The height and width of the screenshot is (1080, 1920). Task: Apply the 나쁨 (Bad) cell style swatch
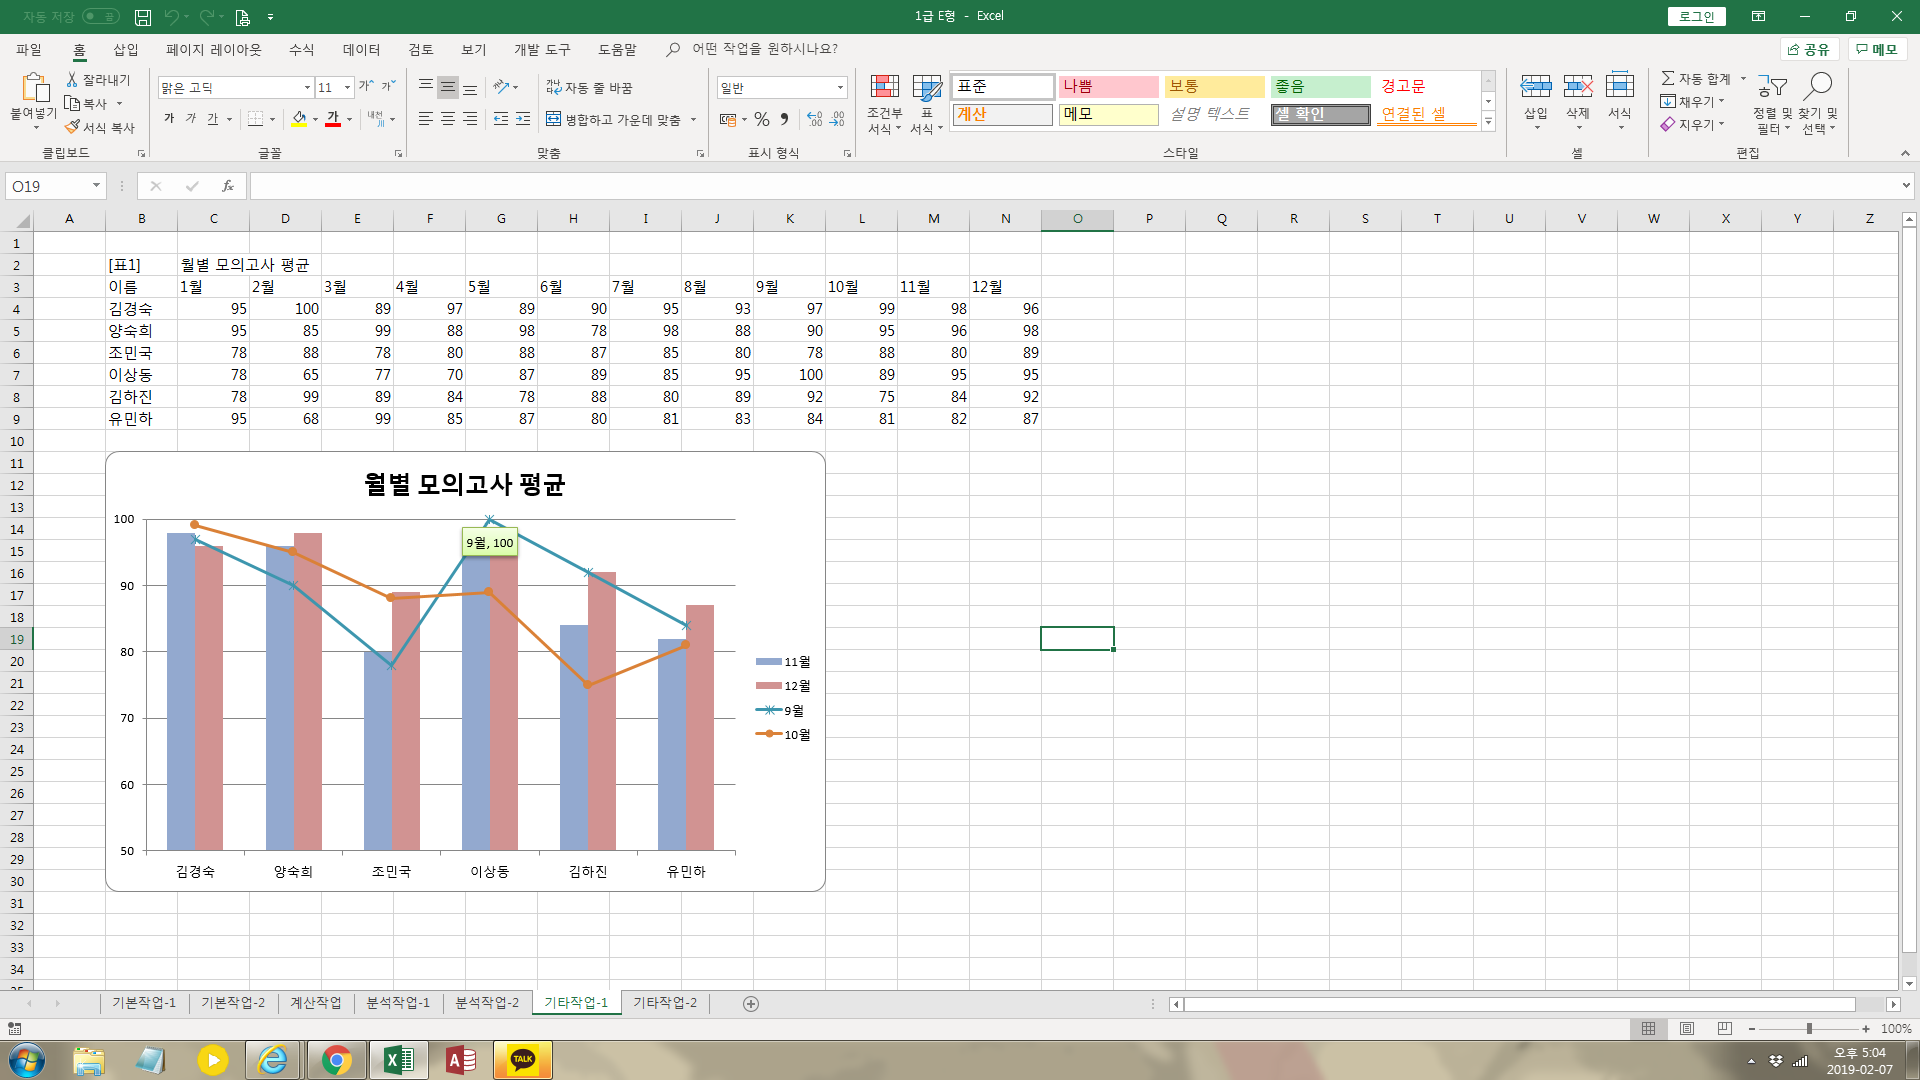pos(1108,87)
